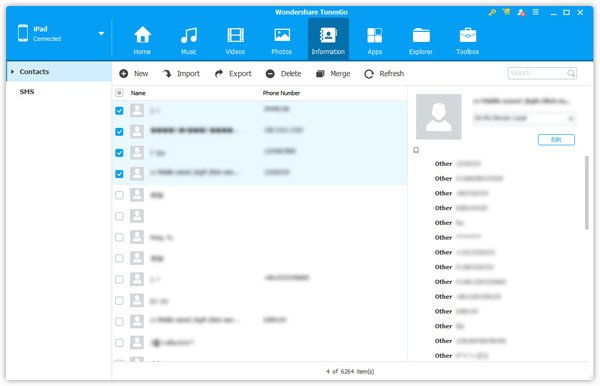Uncheck the third contact row checkbox

(119, 153)
